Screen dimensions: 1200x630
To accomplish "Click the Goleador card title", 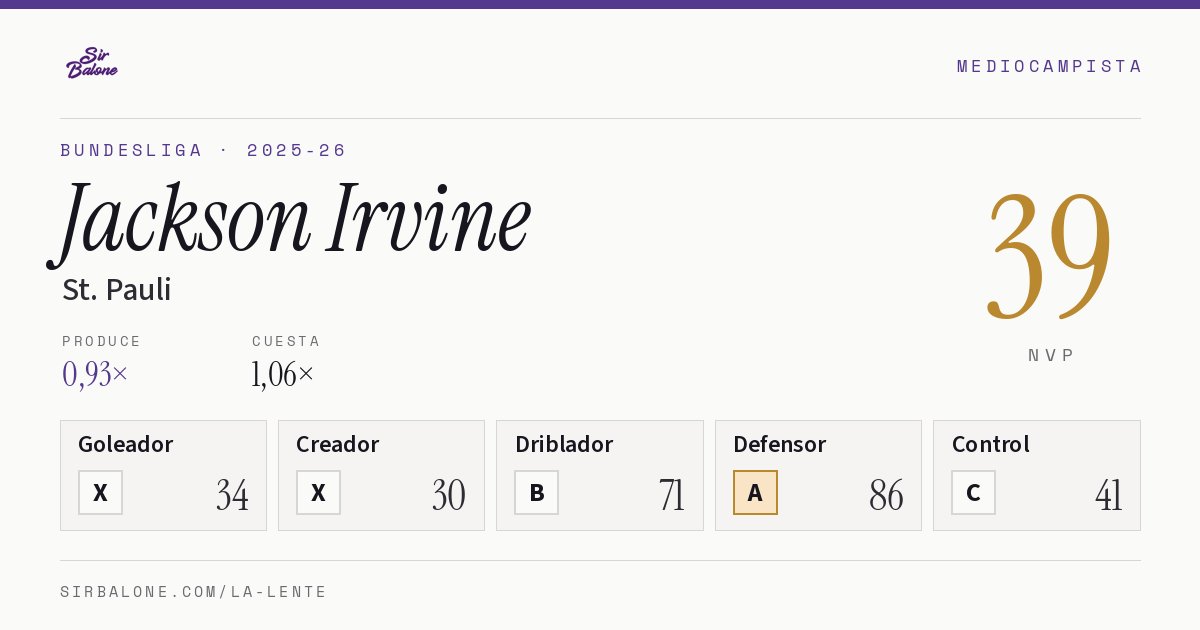I will [x=126, y=444].
